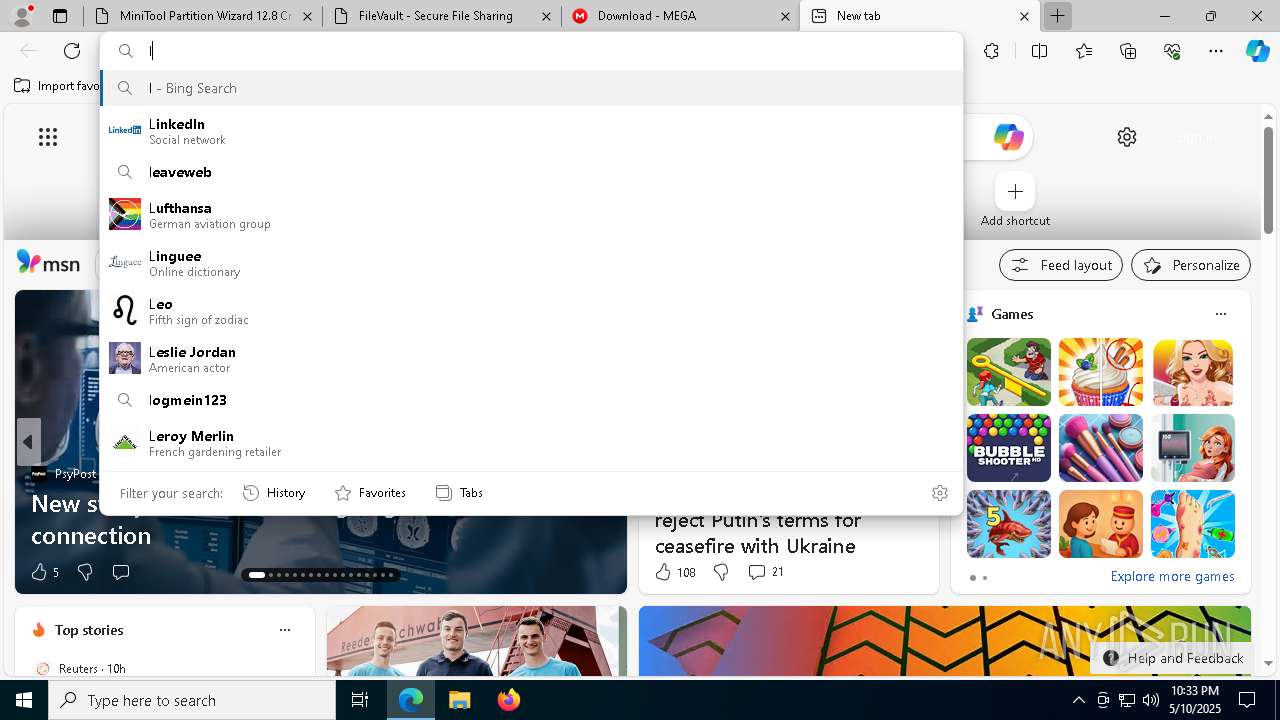Select Leo zodiac suggestion
The width and height of the screenshot is (1280, 720).
pyautogui.click(x=532, y=311)
